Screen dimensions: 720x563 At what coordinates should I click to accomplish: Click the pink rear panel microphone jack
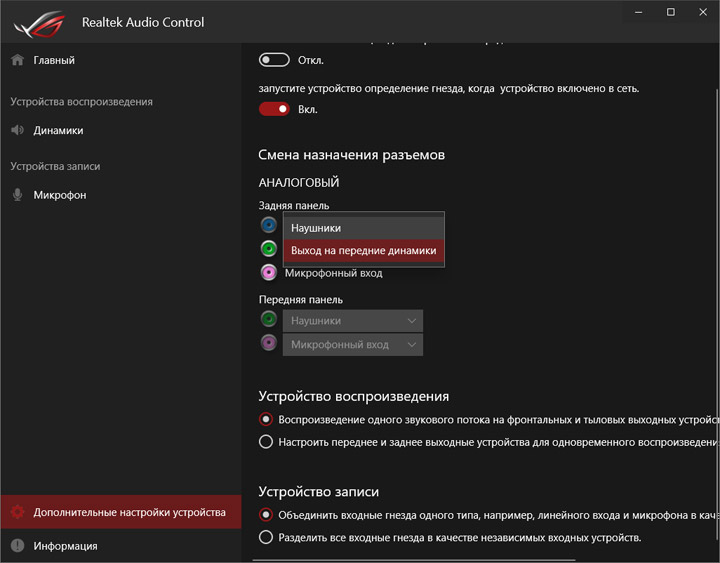(x=268, y=273)
